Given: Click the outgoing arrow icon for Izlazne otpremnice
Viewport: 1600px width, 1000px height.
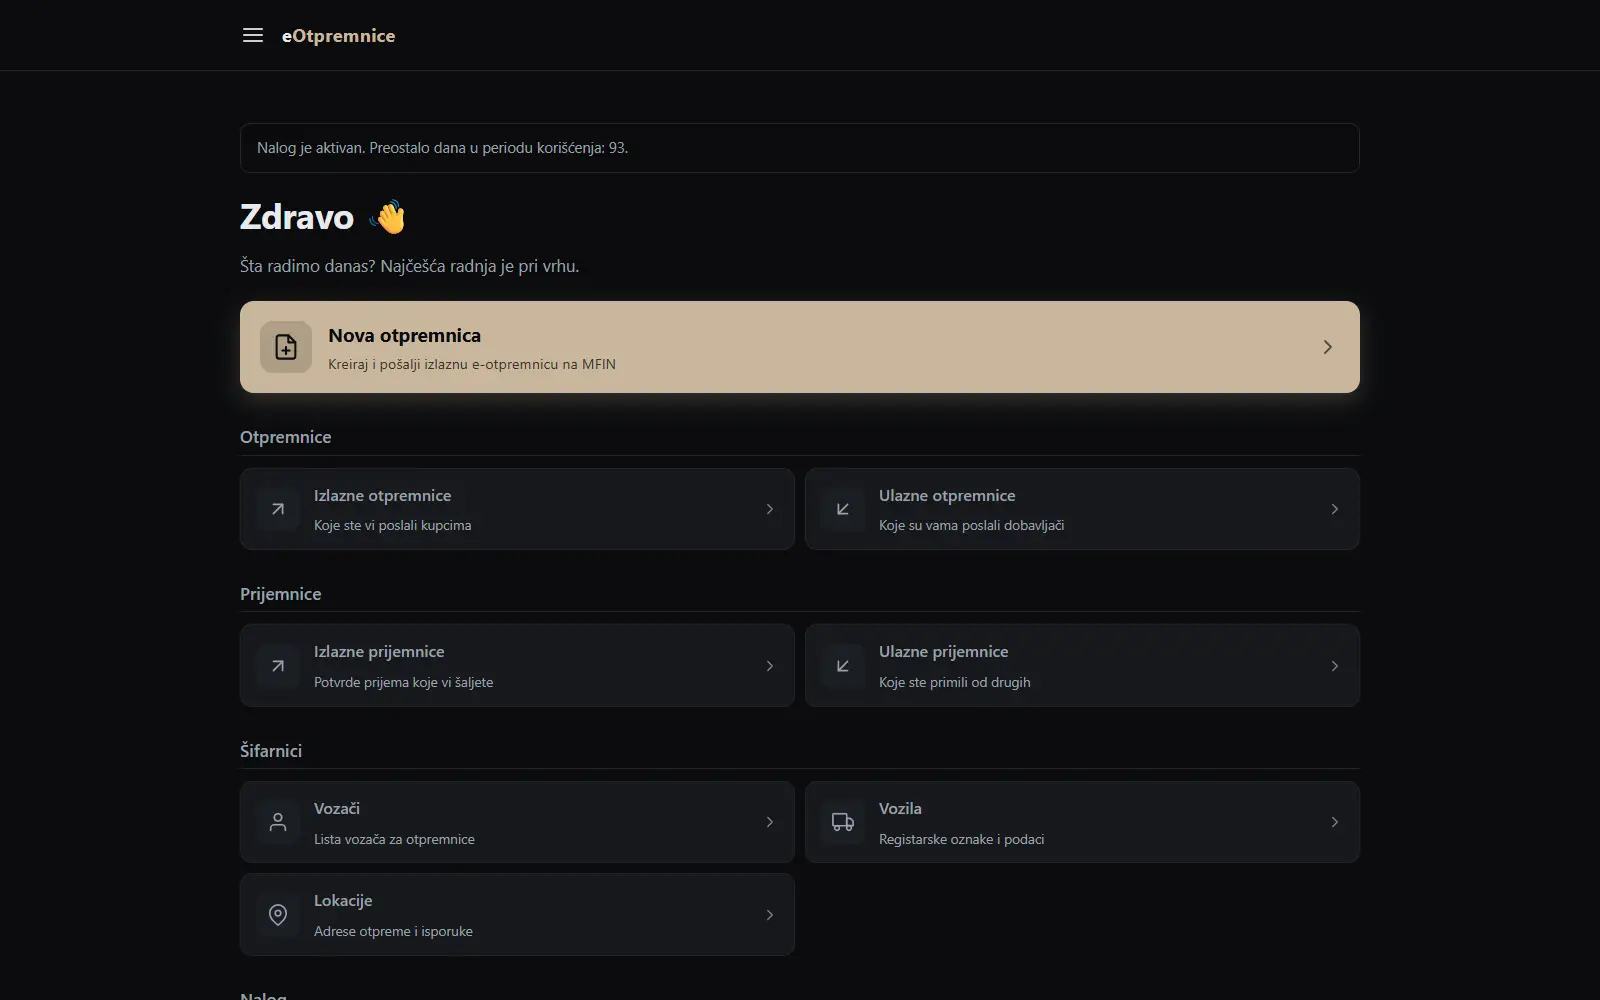Looking at the screenshot, I should [x=278, y=509].
